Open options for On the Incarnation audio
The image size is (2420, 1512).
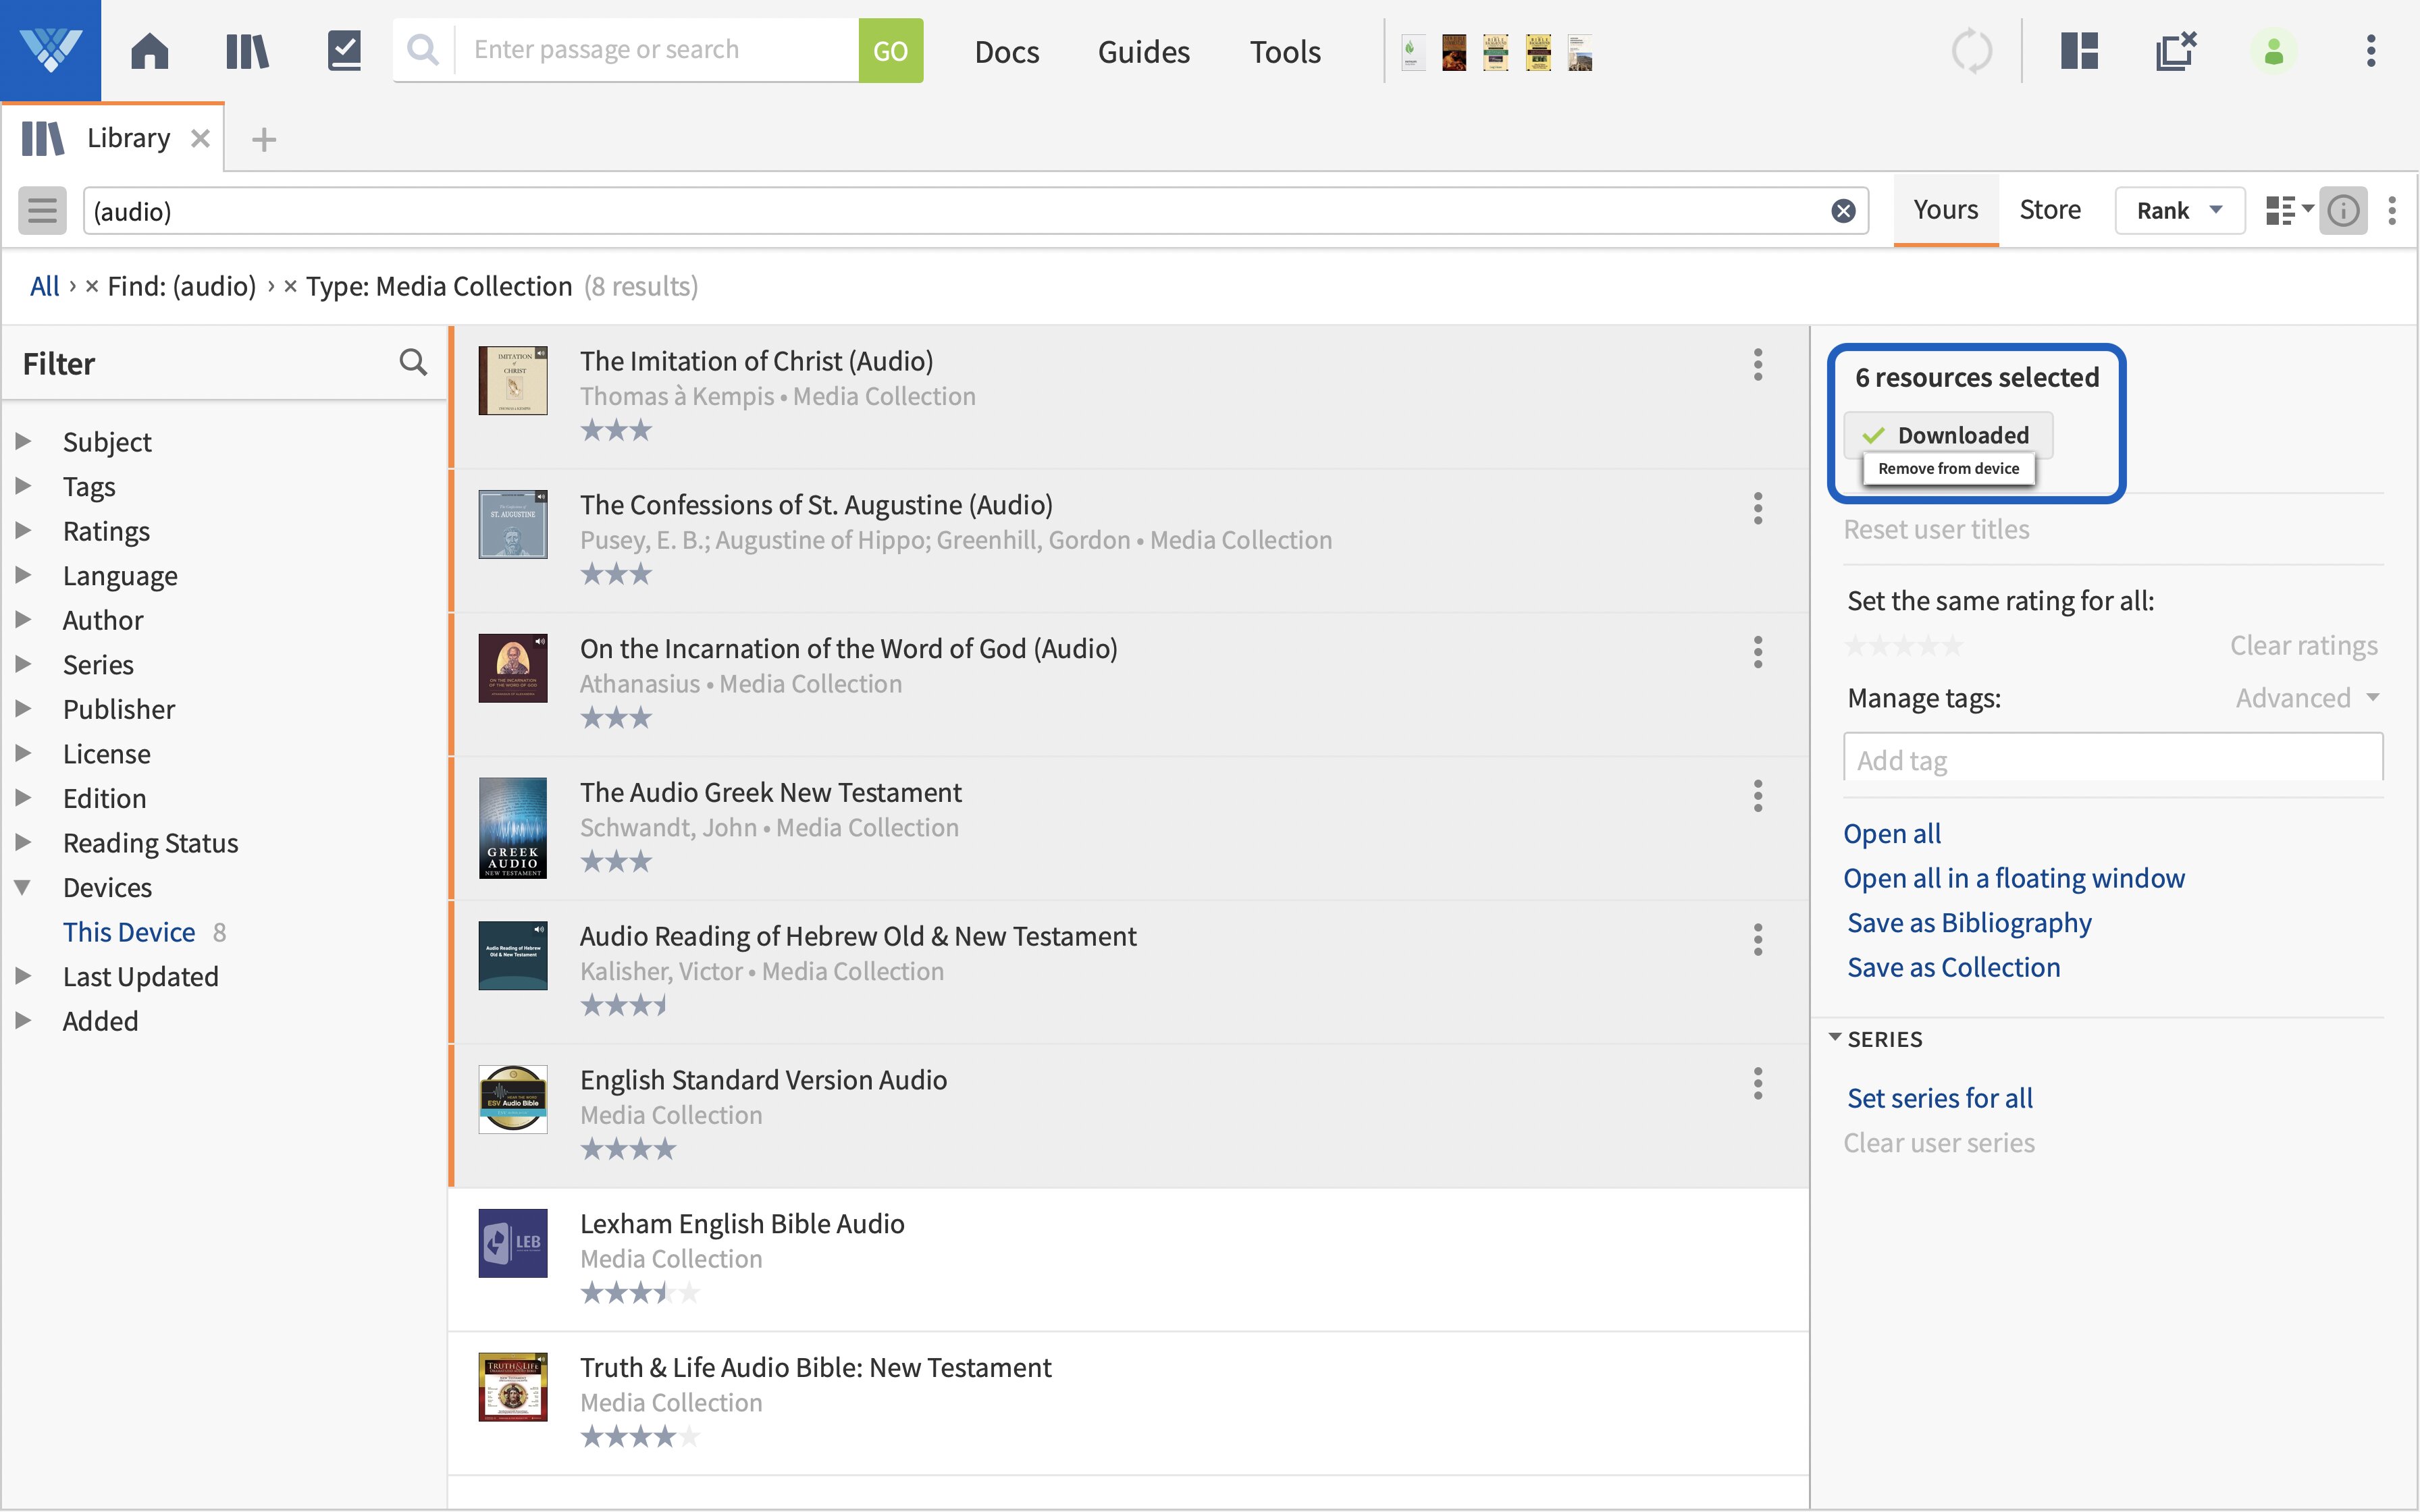tap(1757, 652)
